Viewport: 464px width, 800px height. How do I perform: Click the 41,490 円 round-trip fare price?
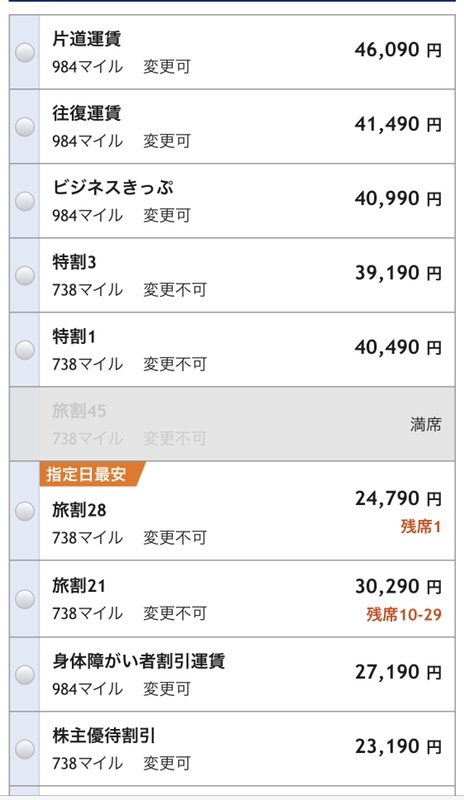[x=398, y=124]
